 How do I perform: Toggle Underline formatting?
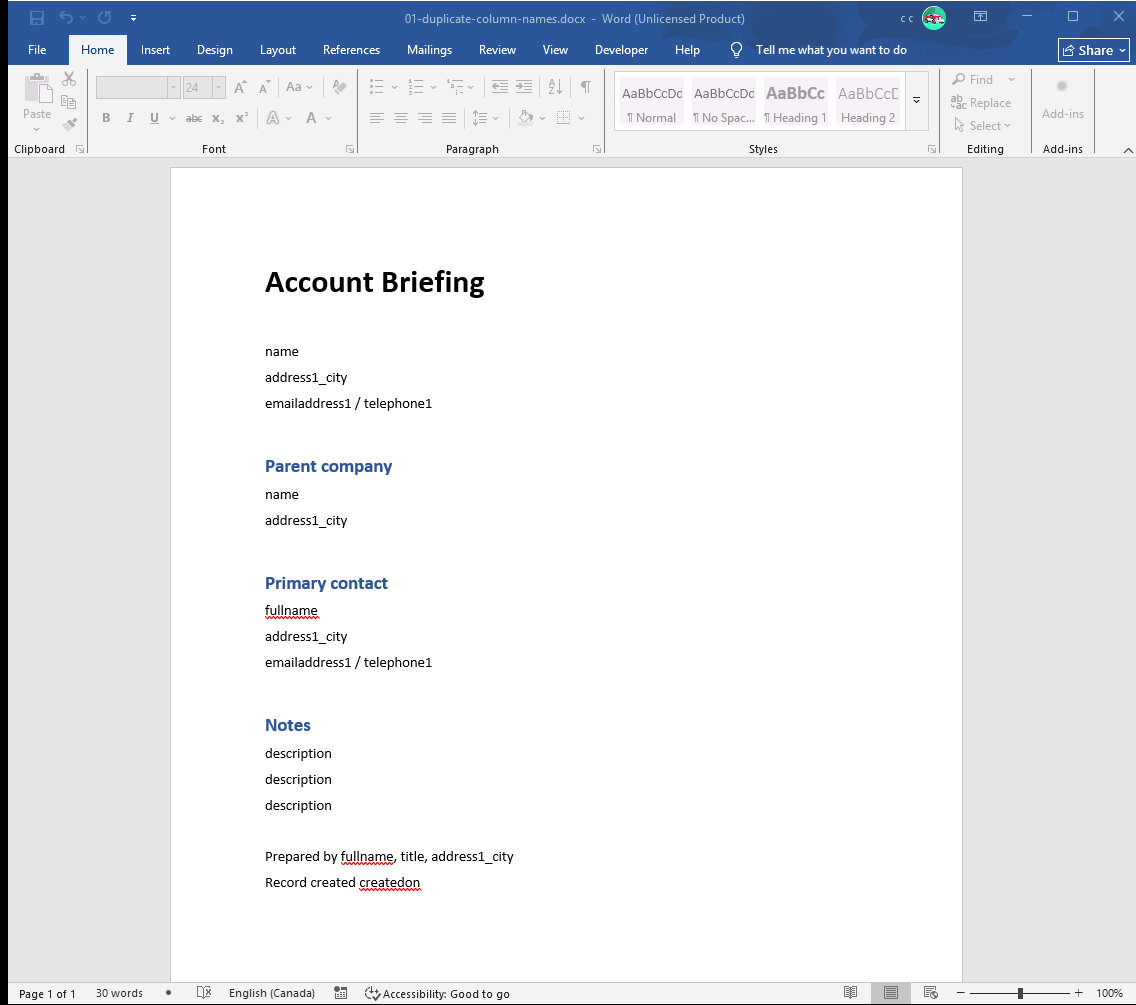pyautogui.click(x=154, y=118)
